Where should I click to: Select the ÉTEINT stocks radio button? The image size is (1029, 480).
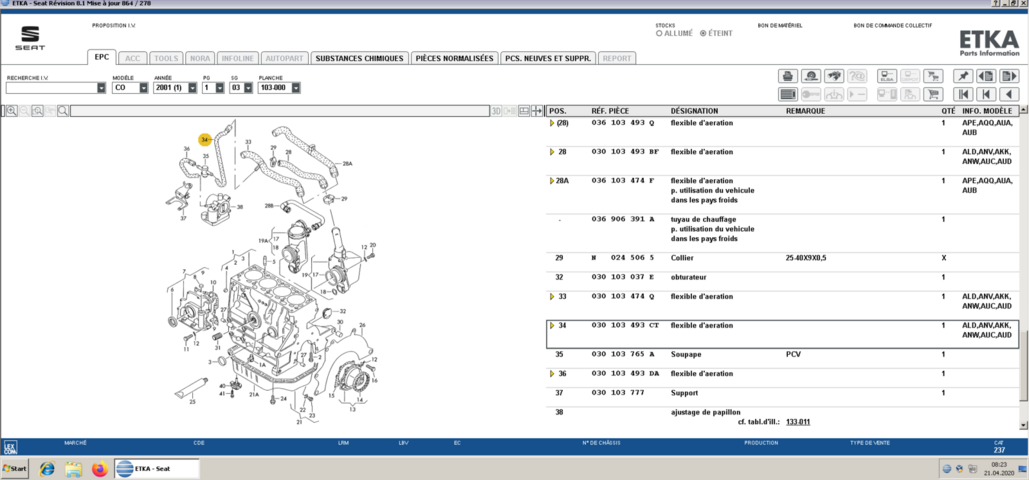(704, 33)
